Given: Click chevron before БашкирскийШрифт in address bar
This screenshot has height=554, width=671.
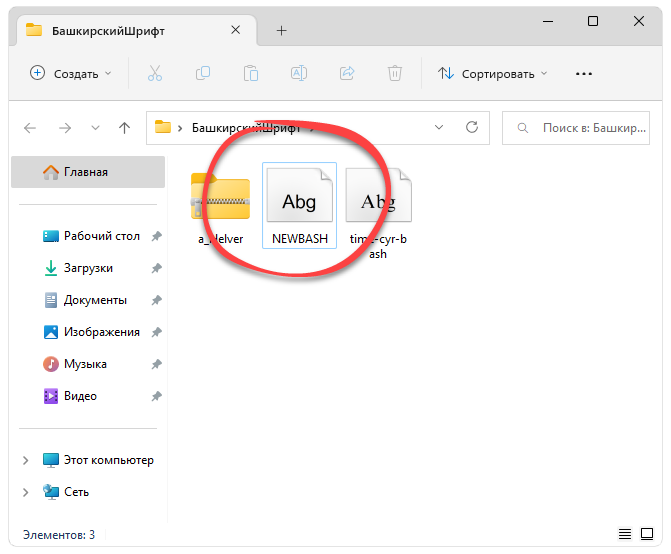Looking at the screenshot, I should [180, 128].
